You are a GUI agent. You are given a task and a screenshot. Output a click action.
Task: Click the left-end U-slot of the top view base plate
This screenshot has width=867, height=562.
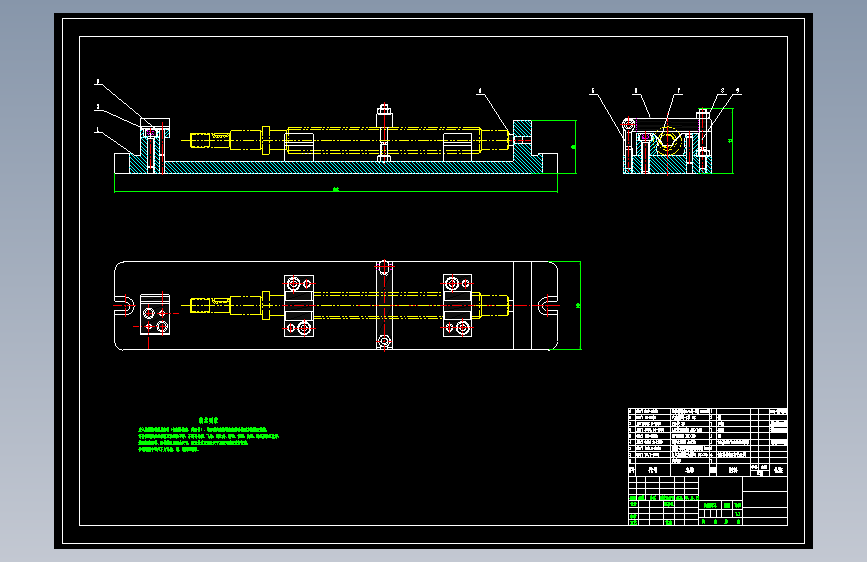(x=124, y=305)
